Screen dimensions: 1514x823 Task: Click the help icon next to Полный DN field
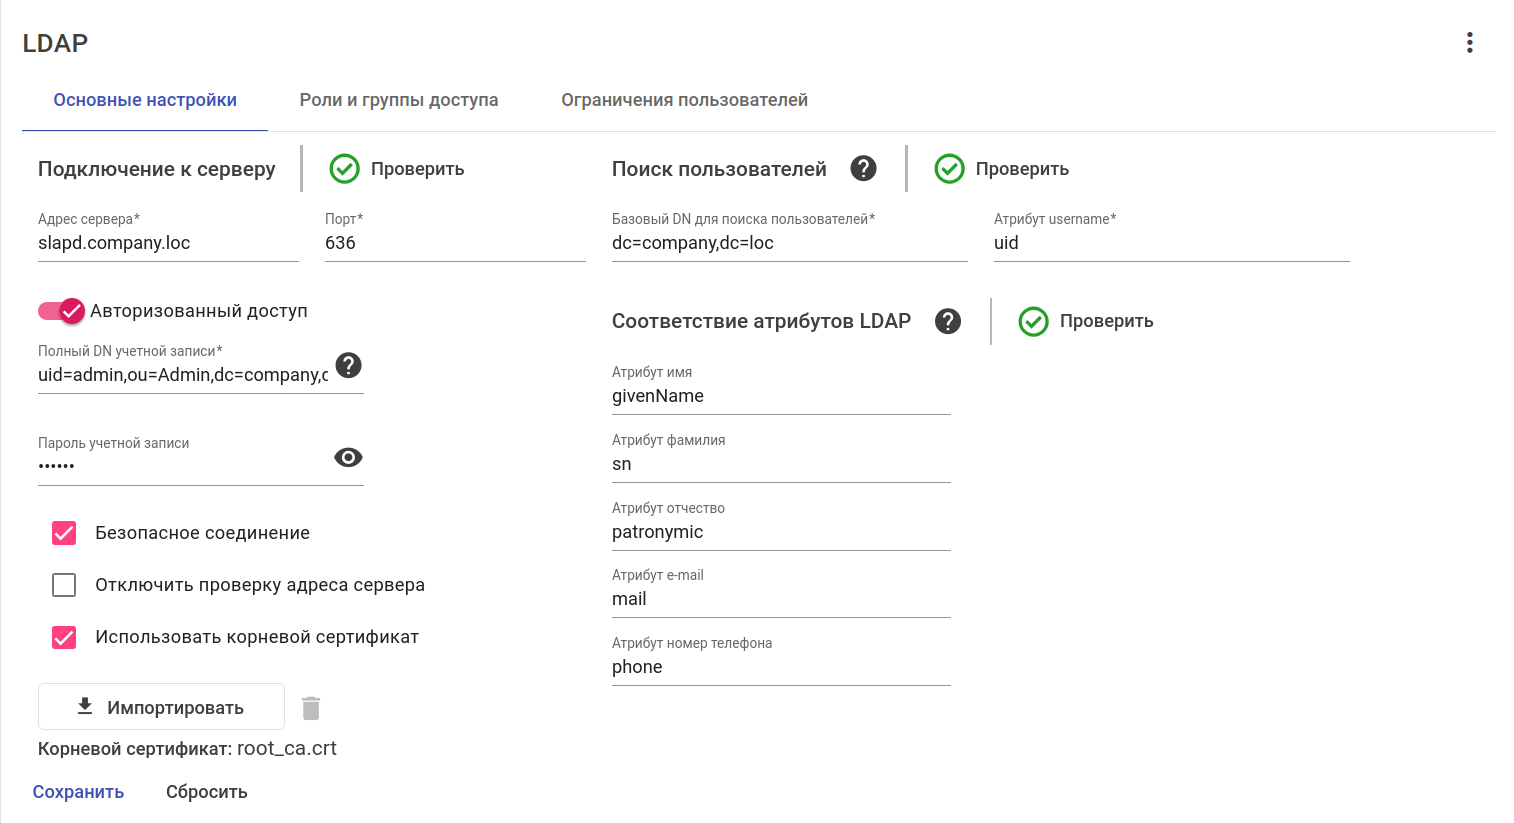click(348, 366)
